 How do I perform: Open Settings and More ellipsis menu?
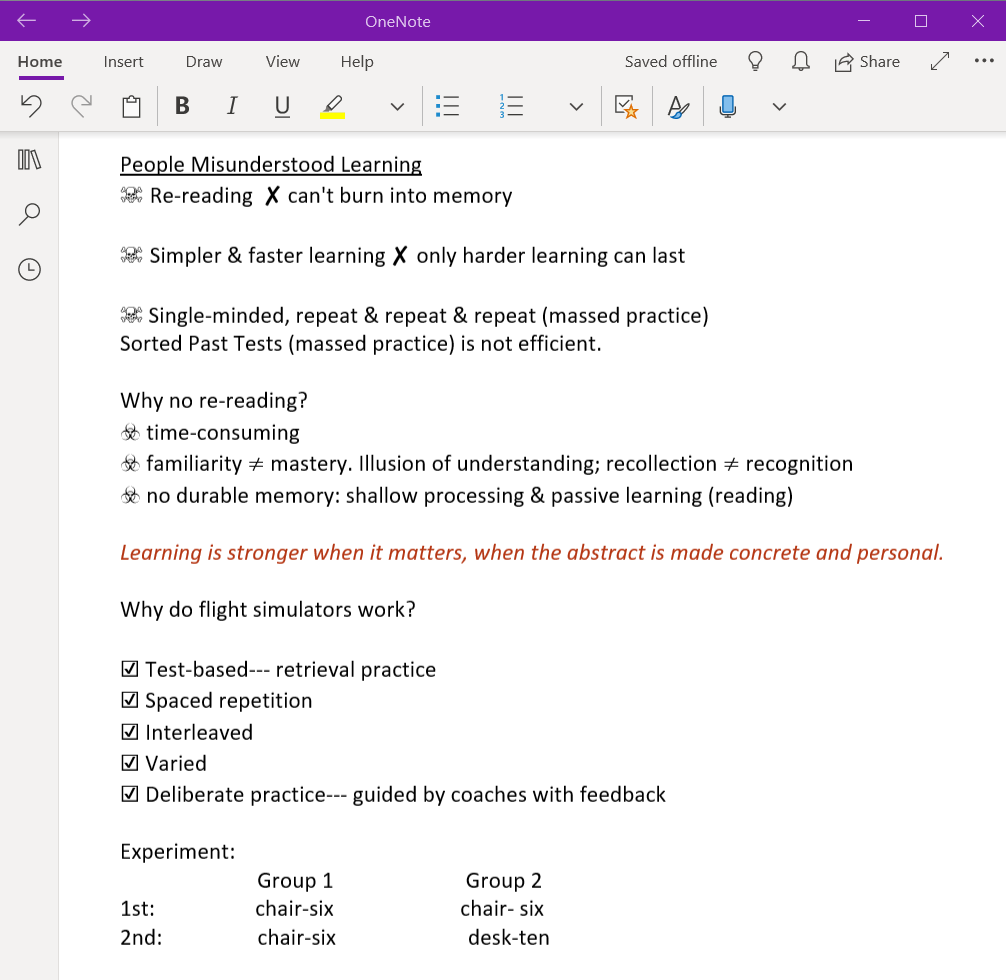click(984, 61)
